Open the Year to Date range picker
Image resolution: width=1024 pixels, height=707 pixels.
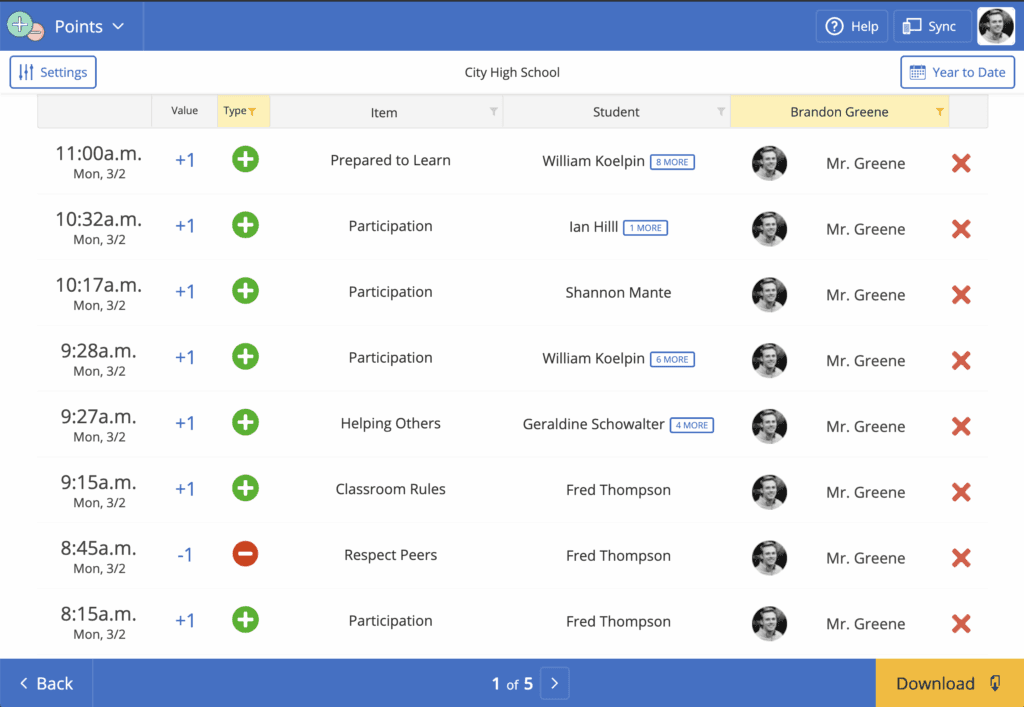957,72
